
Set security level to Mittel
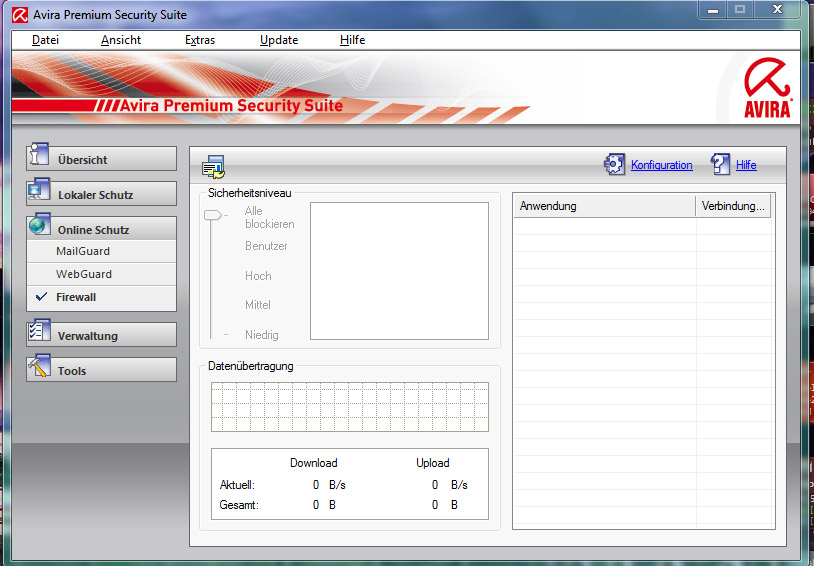coord(257,305)
